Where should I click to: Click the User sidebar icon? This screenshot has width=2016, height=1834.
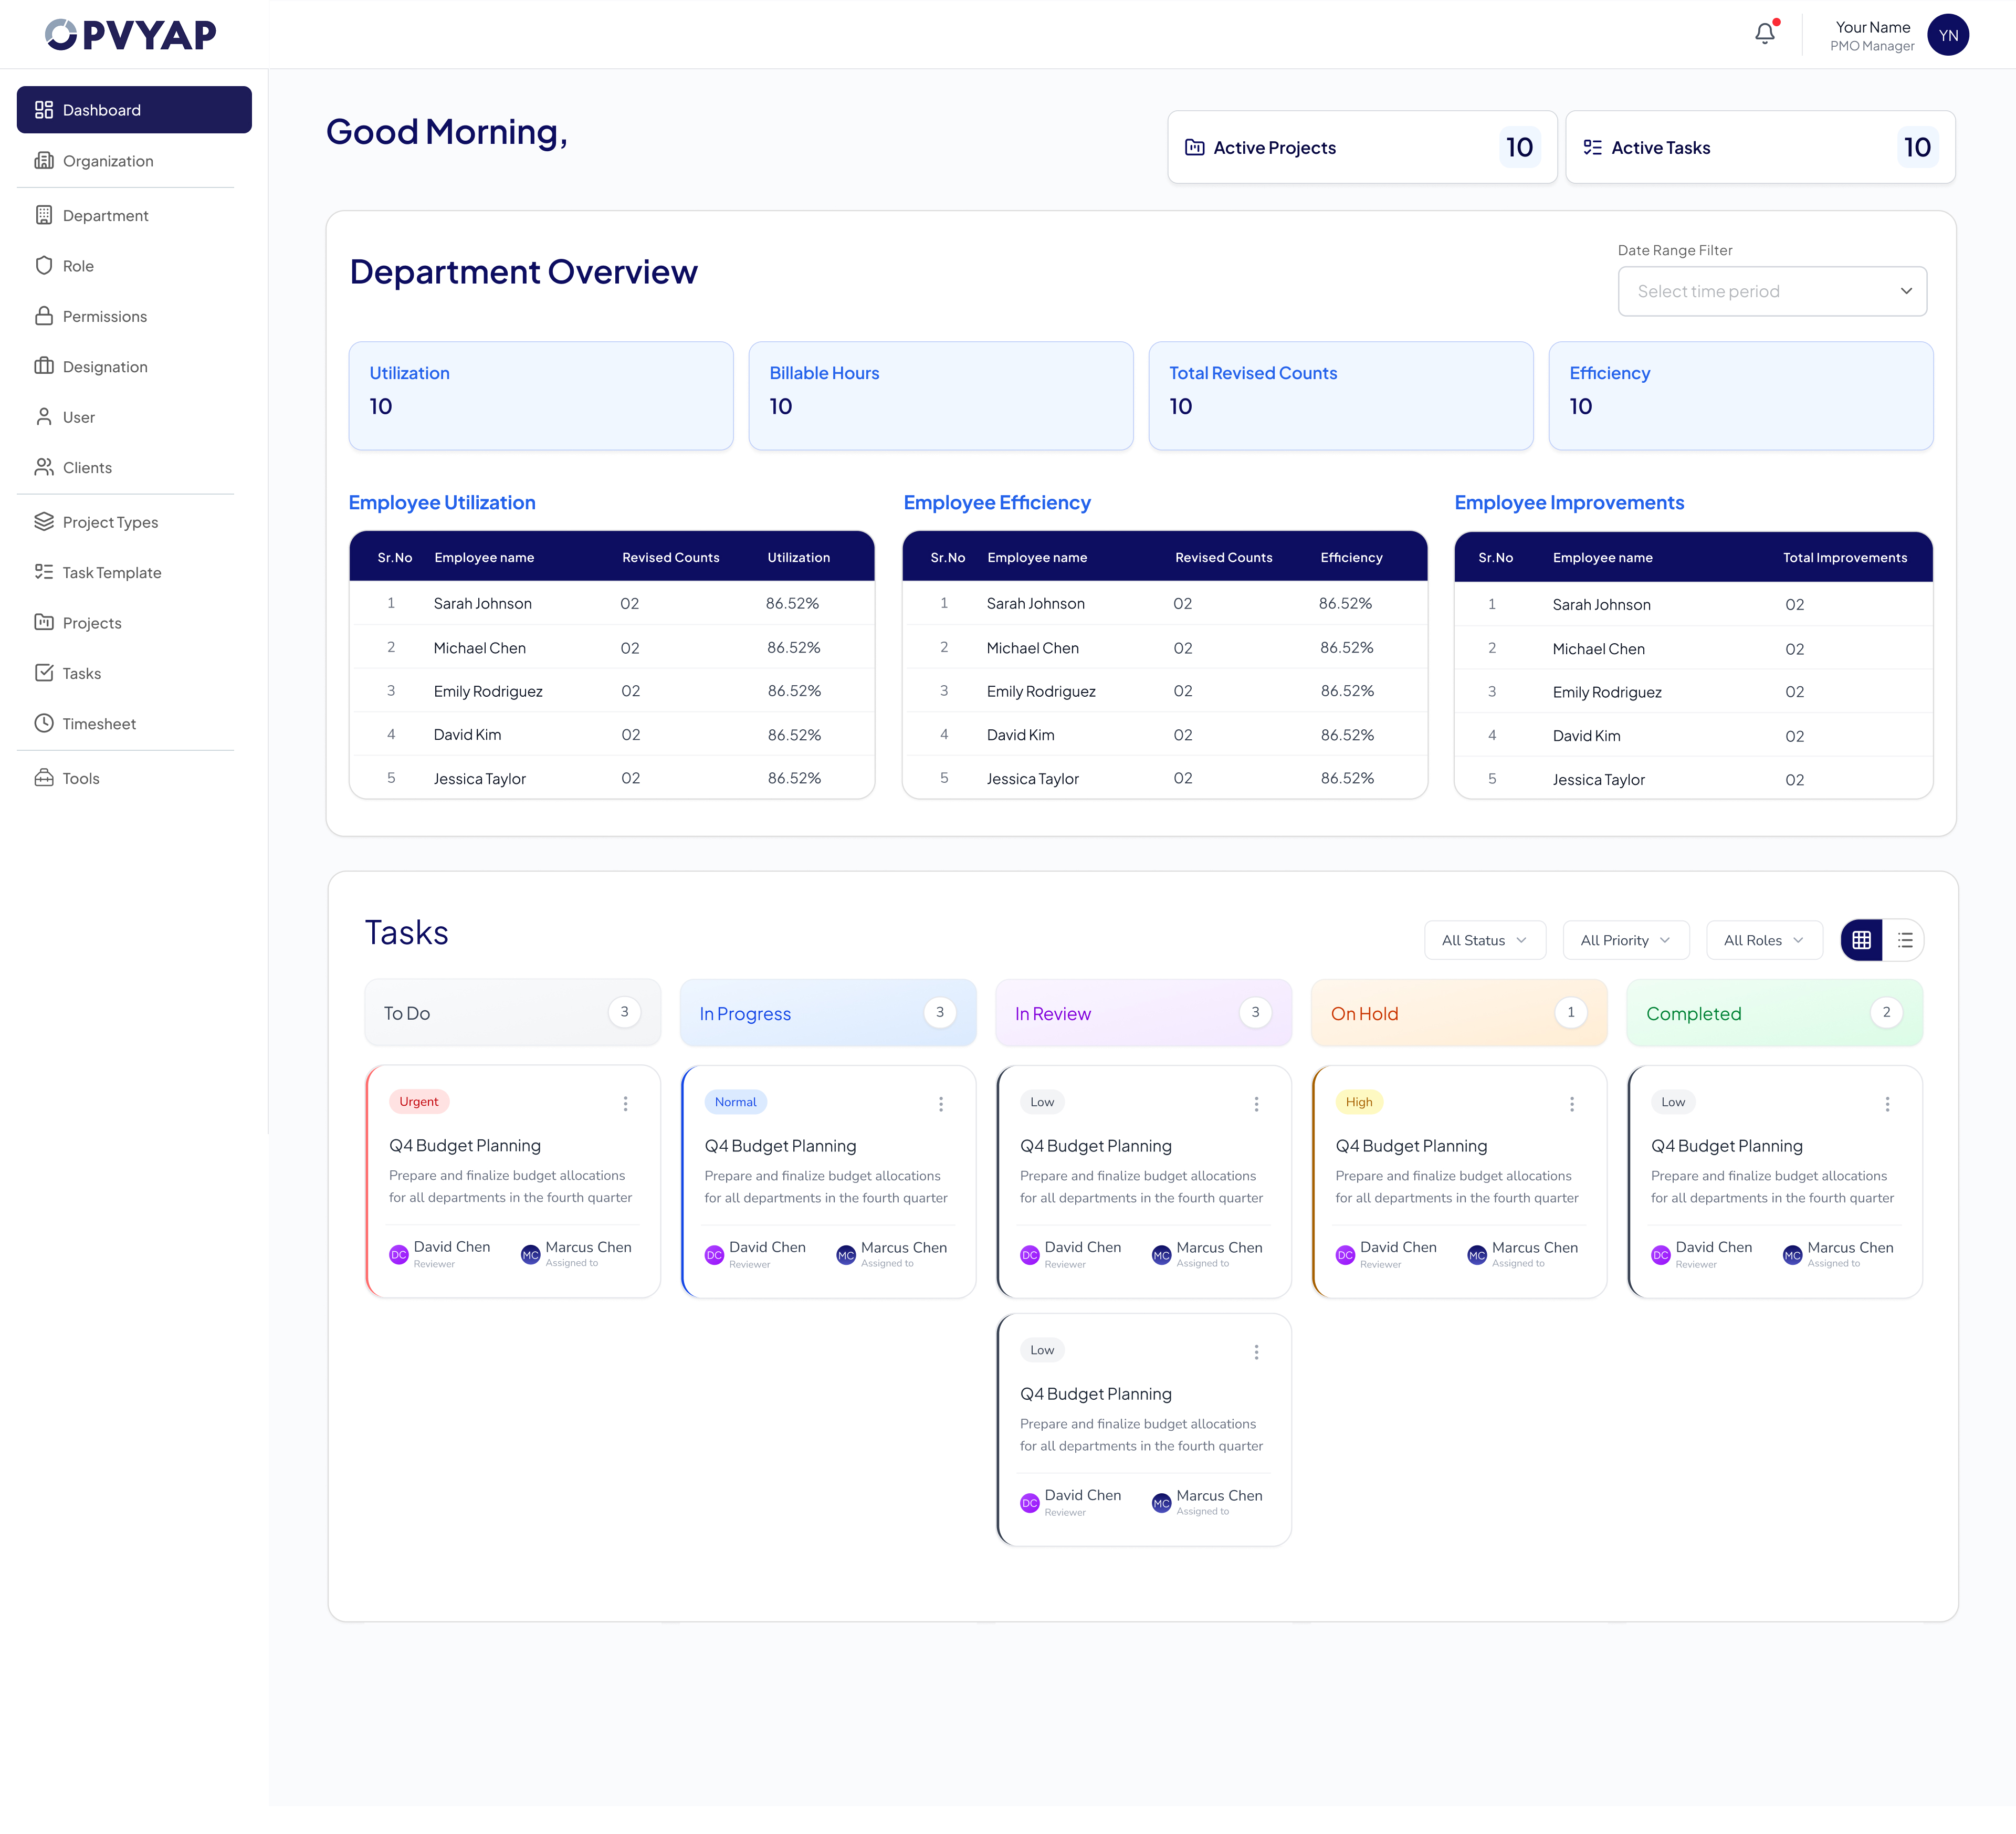coord(44,416)
